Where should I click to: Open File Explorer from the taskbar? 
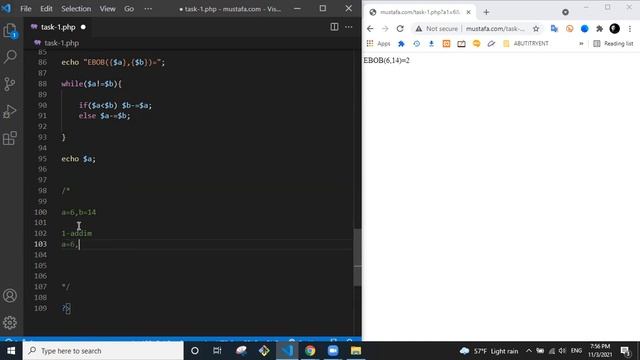(356, 351)
